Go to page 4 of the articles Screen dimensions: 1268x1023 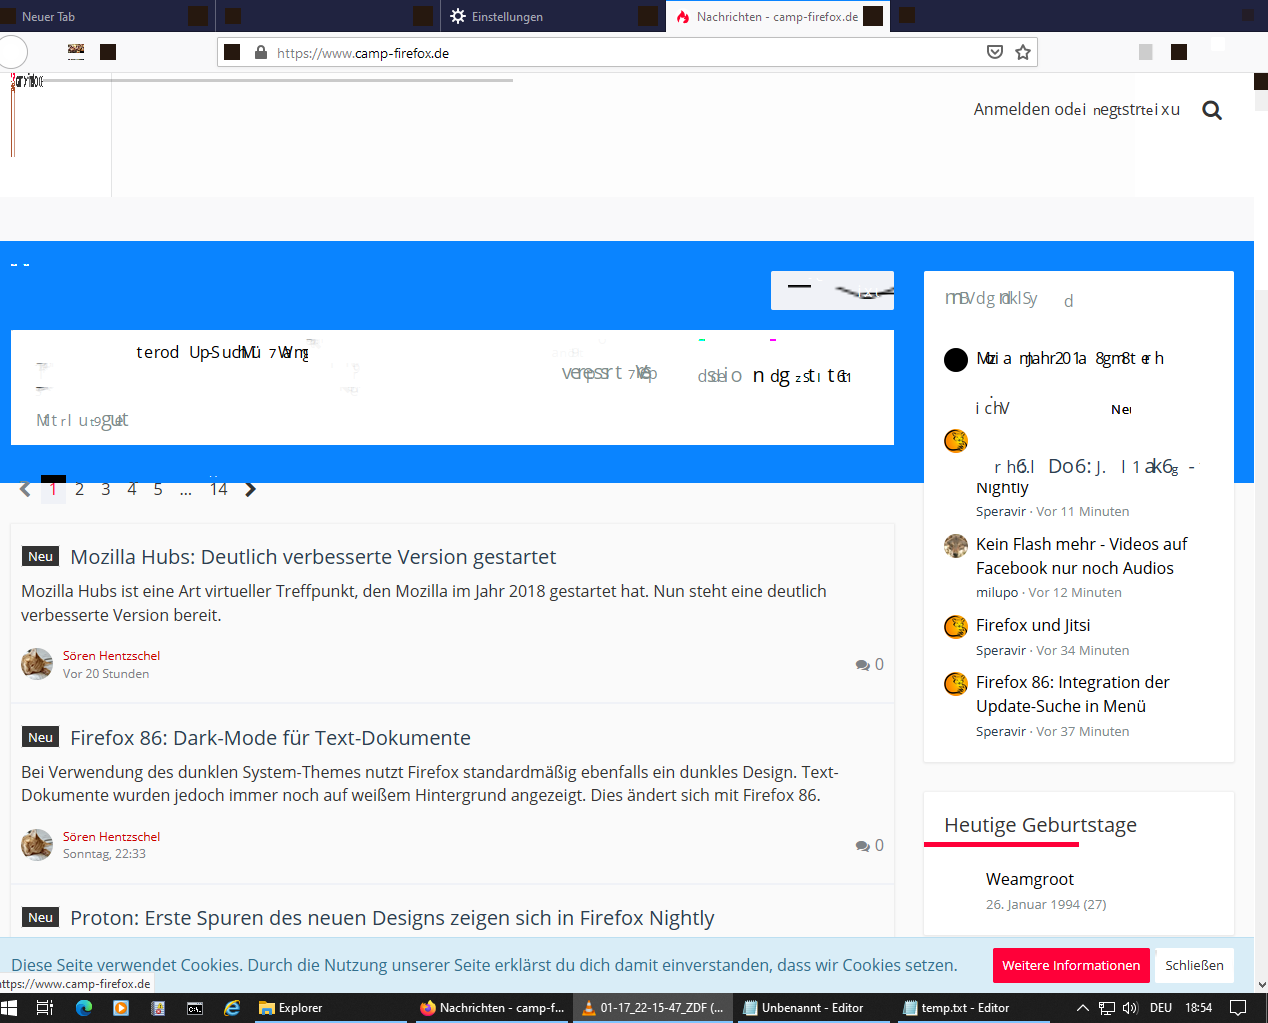coord(131,489)
